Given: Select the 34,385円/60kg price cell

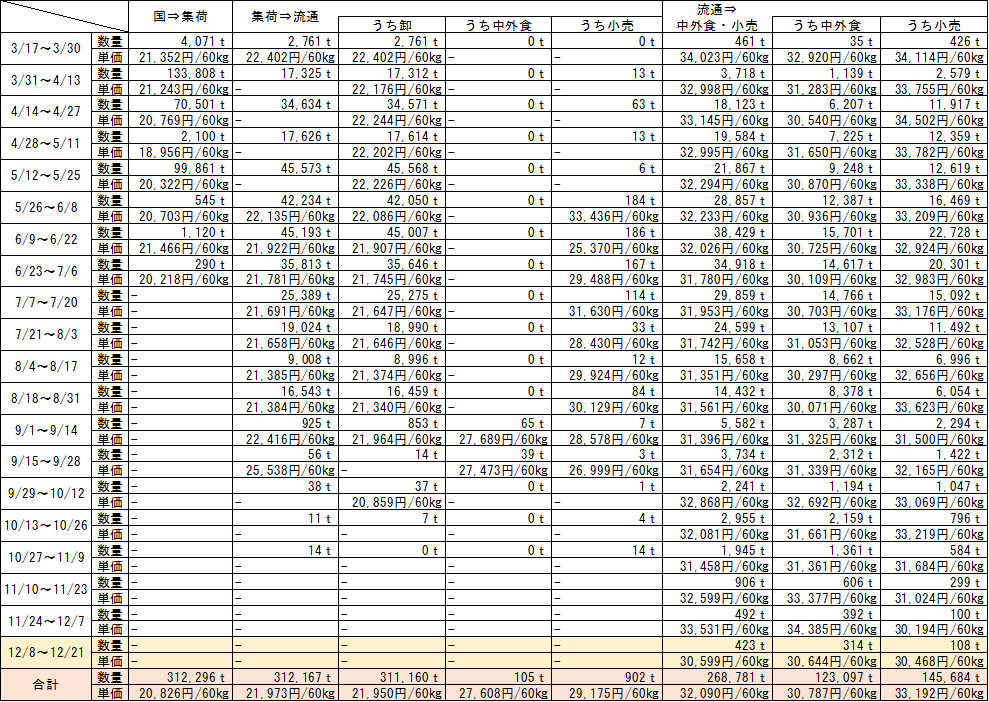Looking at the screenshot, I should pos(825,629).
